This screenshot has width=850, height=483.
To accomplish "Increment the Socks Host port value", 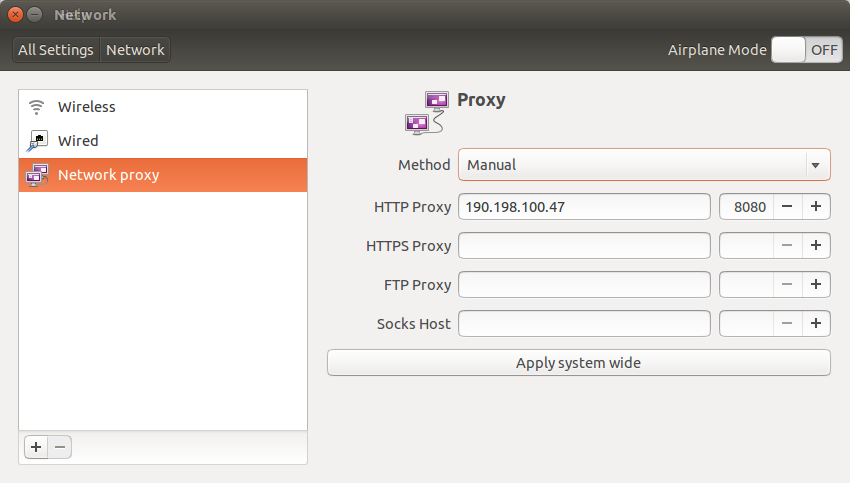I will click(x=816, y=324).
